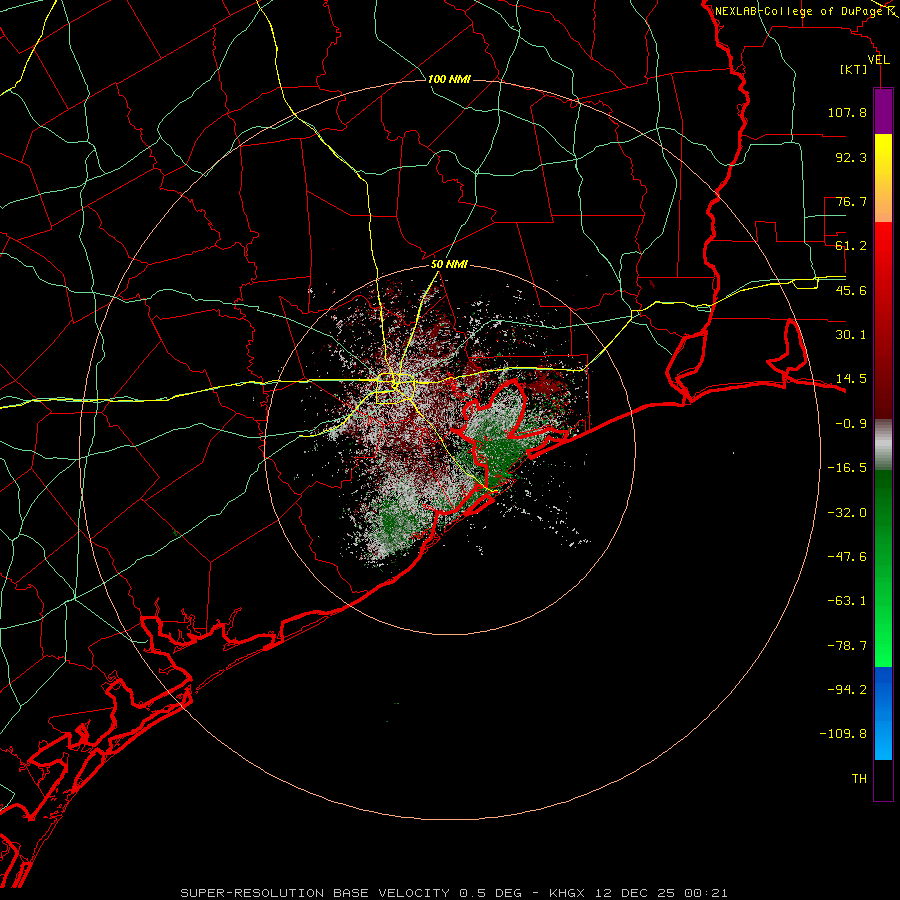Click the gray near-zero color bar segment
The width and height of the screenshot is (900, 900).
pos(883,445)
